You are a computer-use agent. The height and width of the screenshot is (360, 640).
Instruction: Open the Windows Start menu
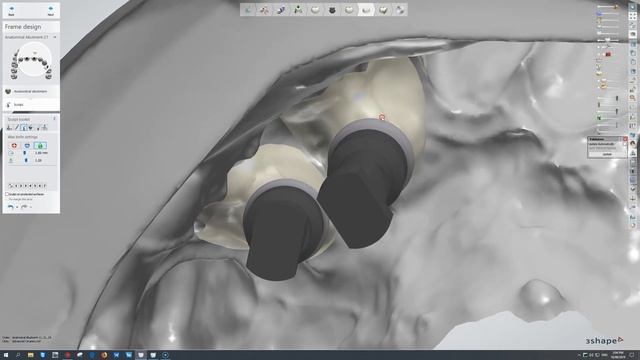(x=6, y=355)
